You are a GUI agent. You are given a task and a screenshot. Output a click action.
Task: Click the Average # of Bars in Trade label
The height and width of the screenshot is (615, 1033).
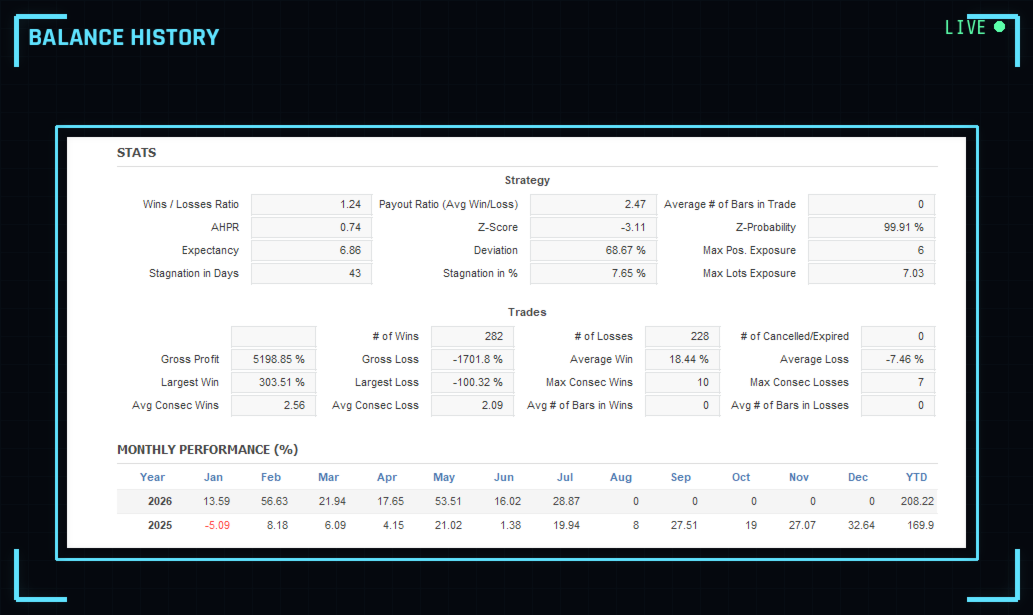tap(730, 205)
